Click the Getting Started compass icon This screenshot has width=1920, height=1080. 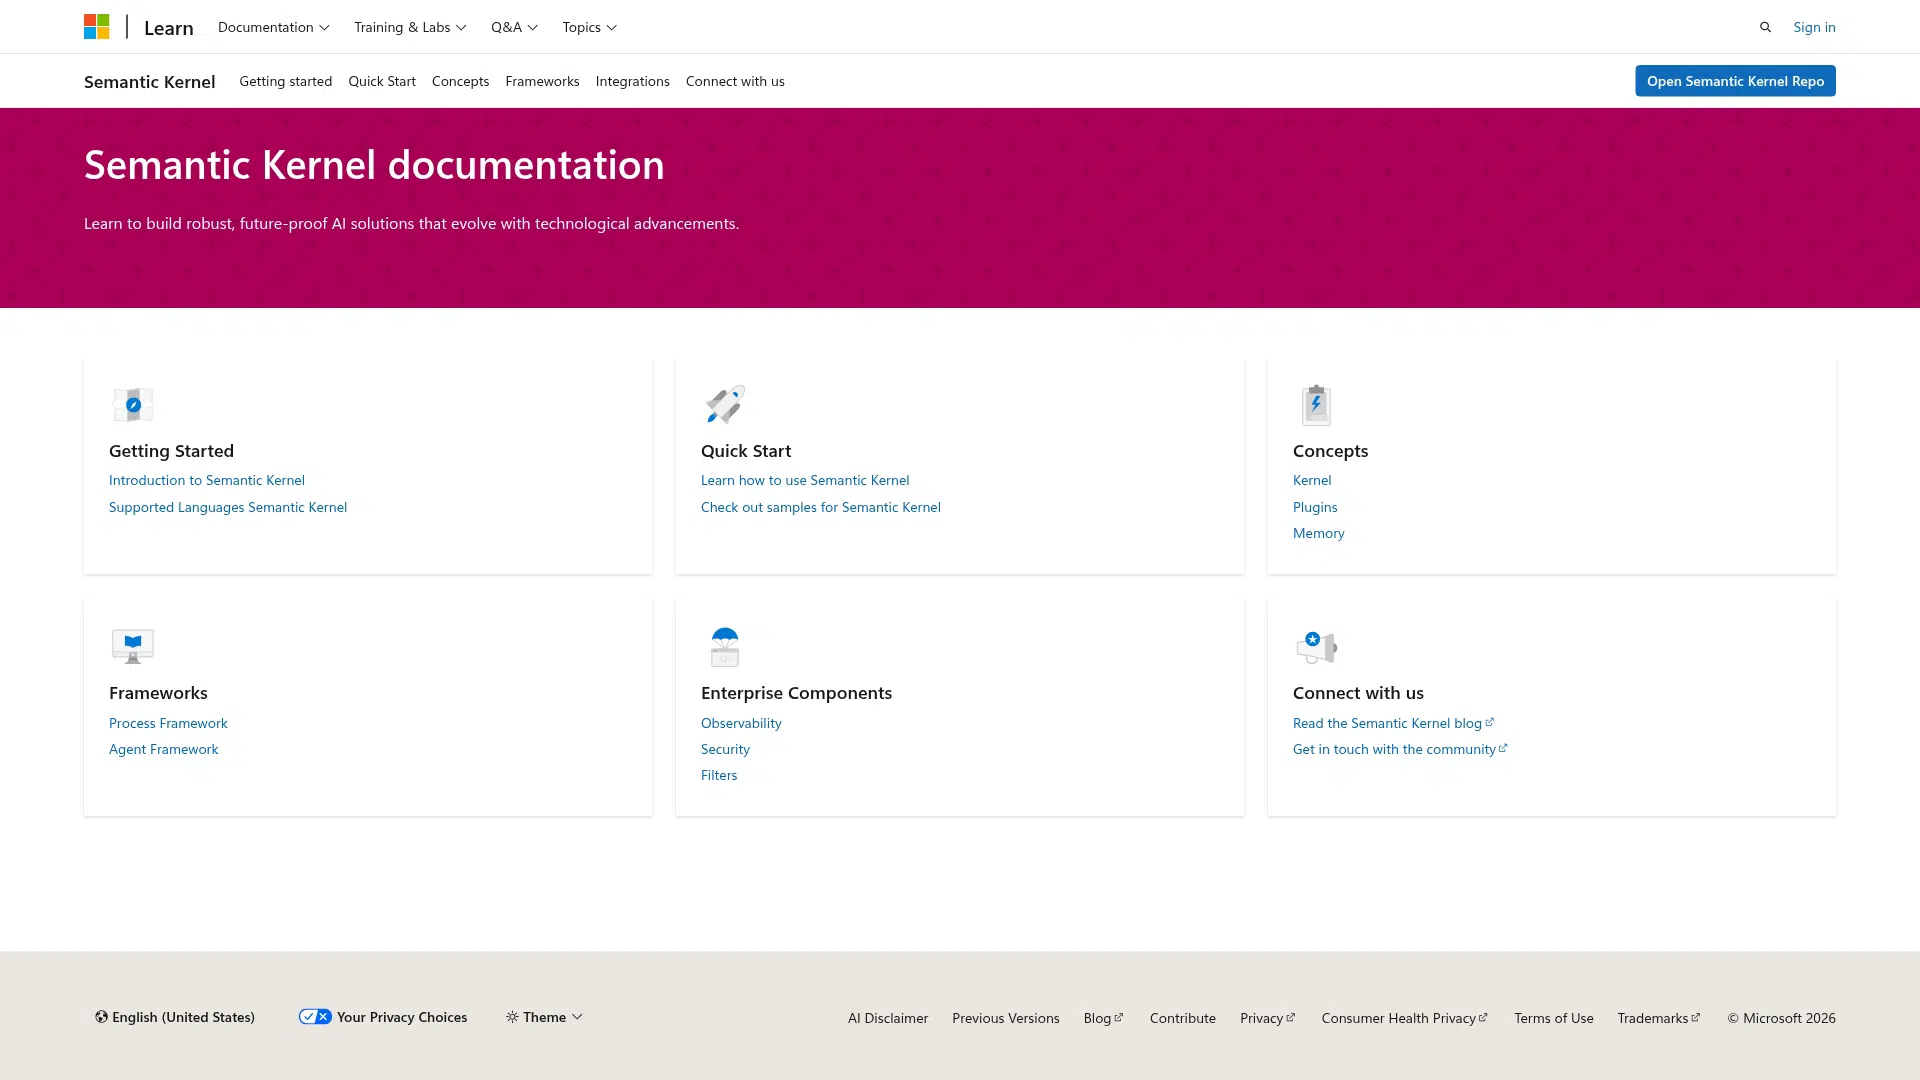(133, 405)
